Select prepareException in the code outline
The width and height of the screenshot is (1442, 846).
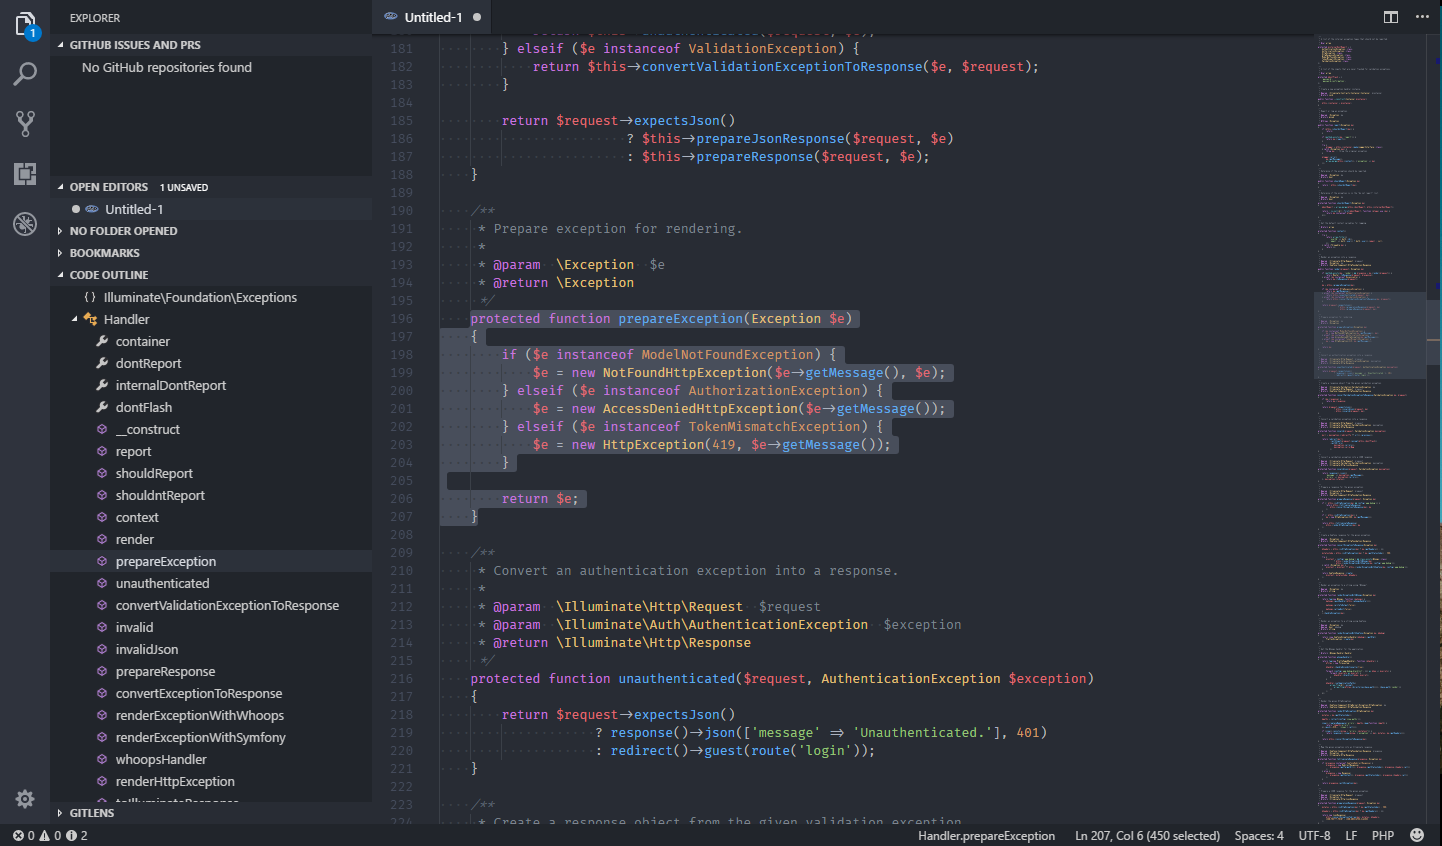[211, 561]
